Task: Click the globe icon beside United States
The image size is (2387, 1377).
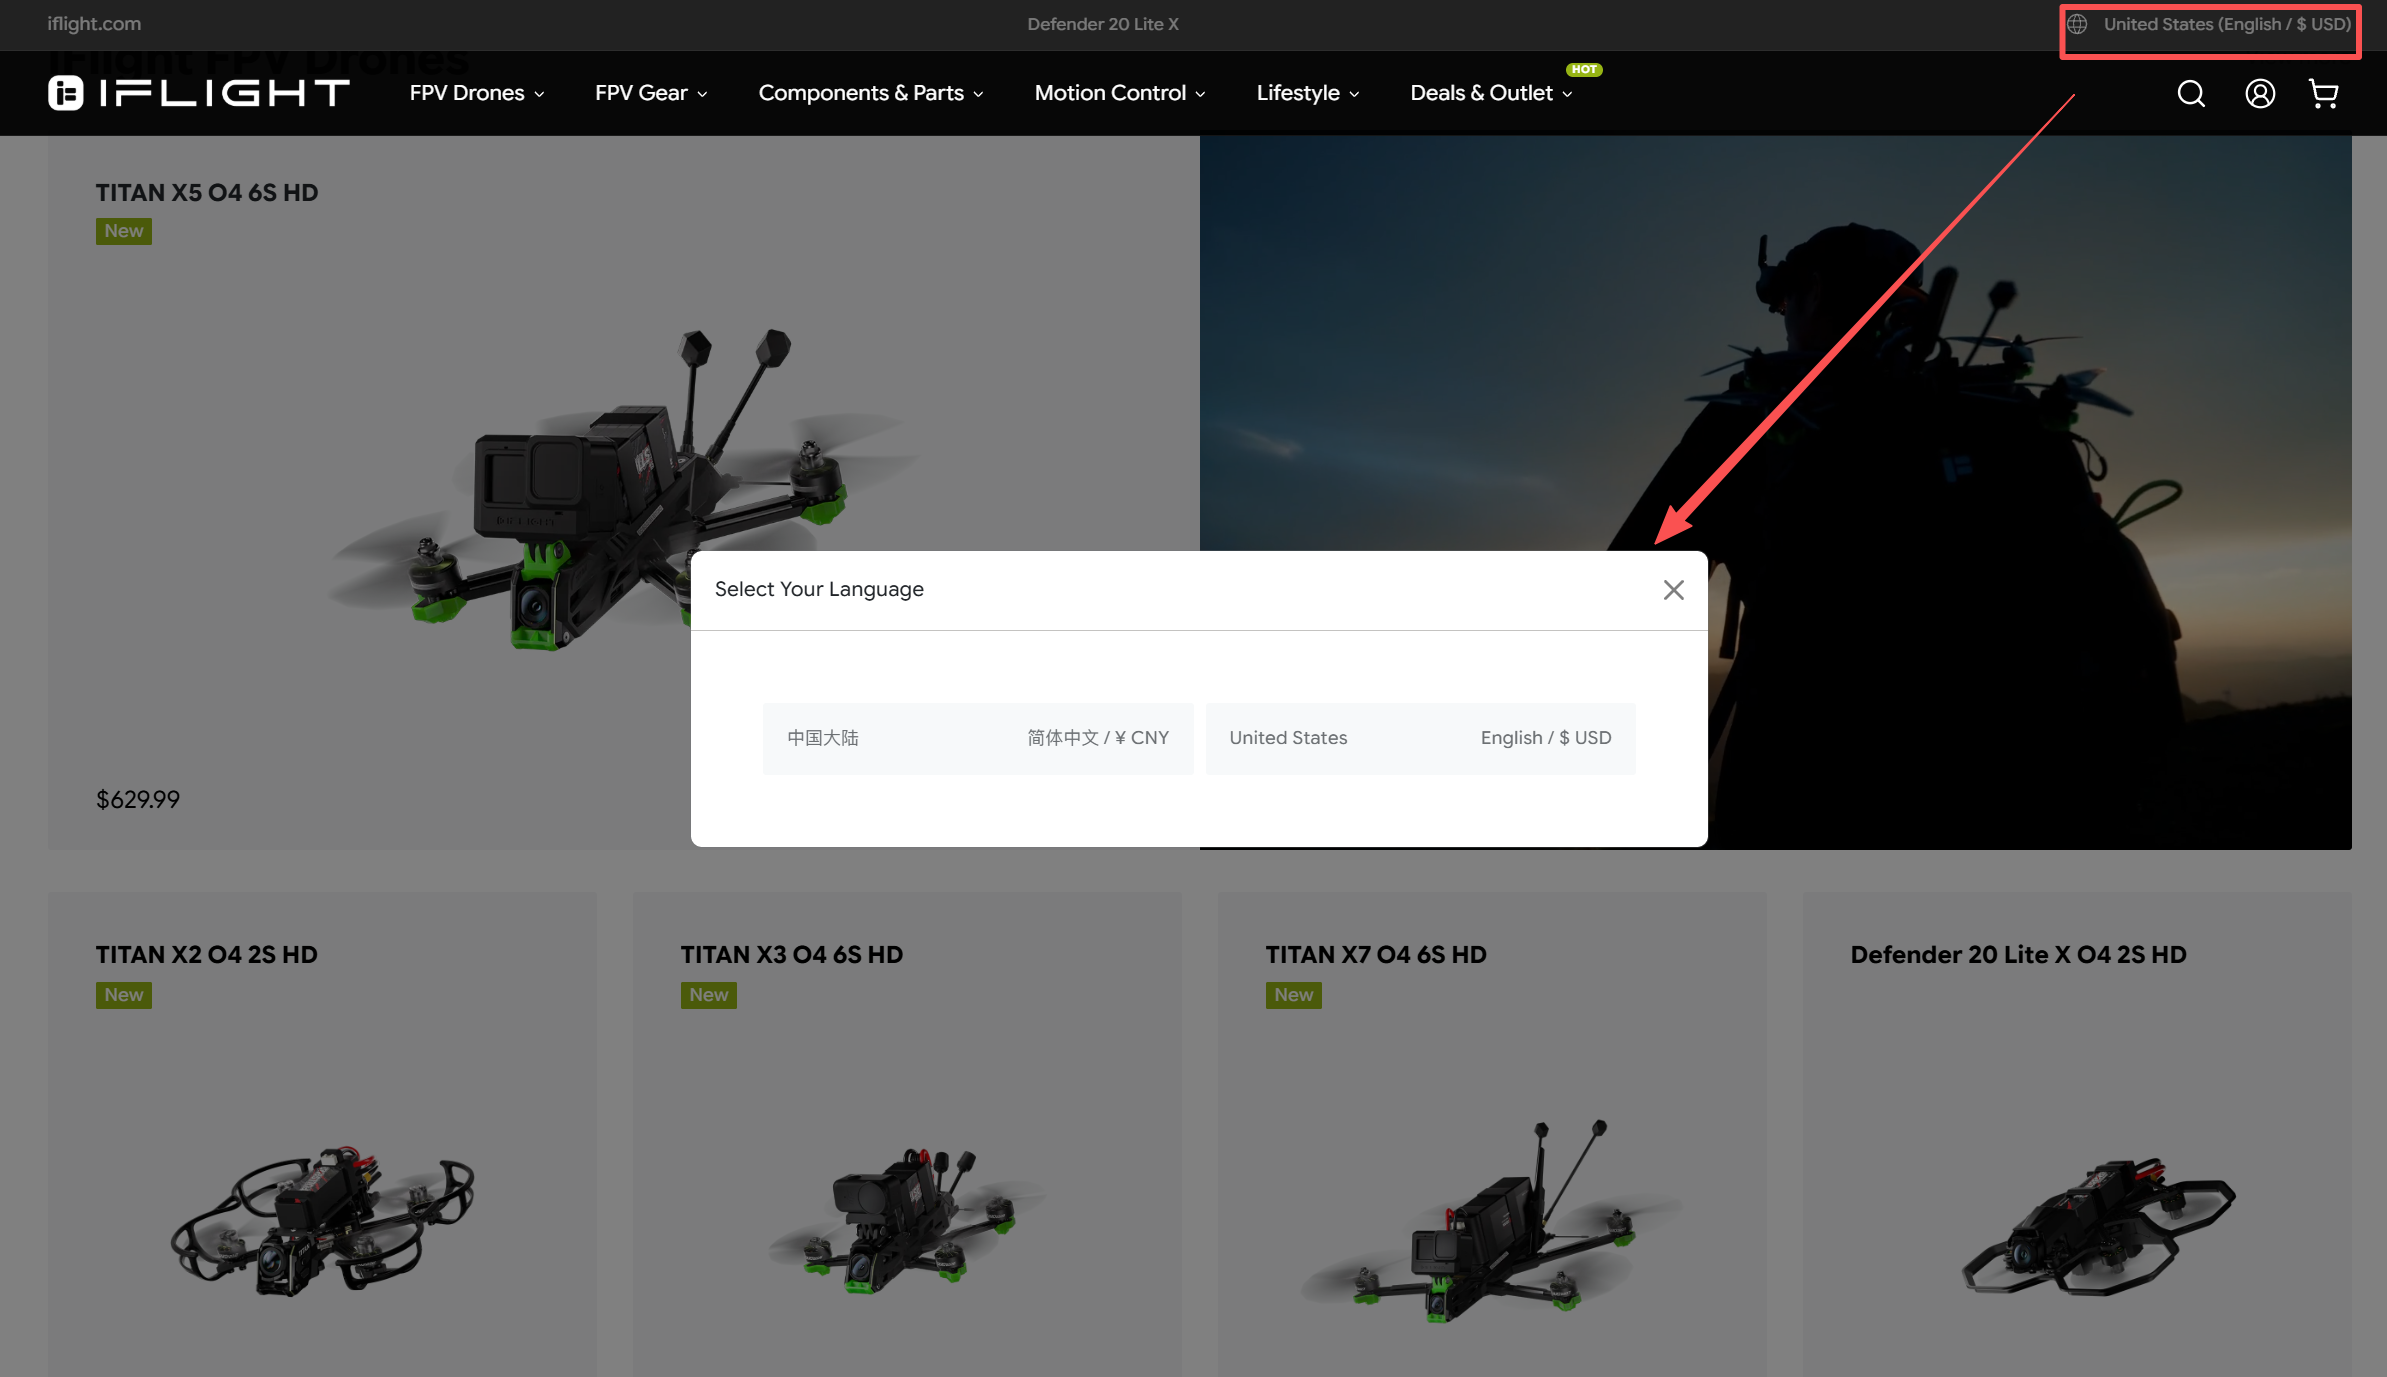Action: click(2077, 24)
